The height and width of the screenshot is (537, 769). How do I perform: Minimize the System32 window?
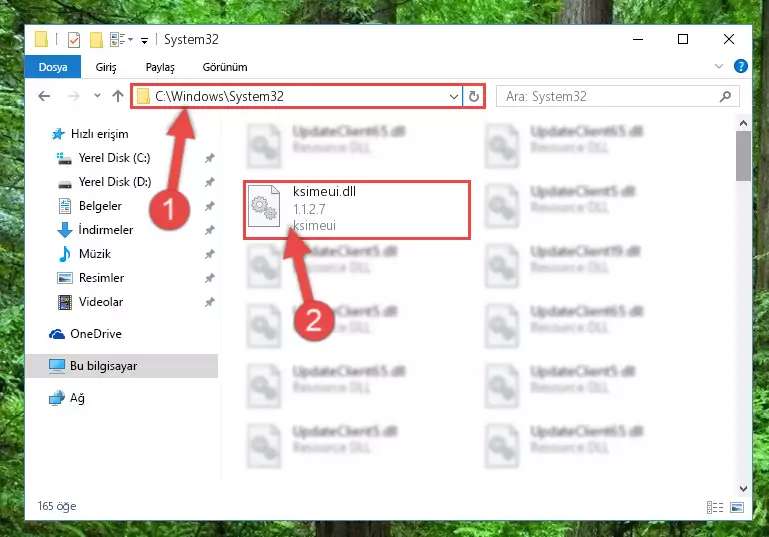(638, 39)
